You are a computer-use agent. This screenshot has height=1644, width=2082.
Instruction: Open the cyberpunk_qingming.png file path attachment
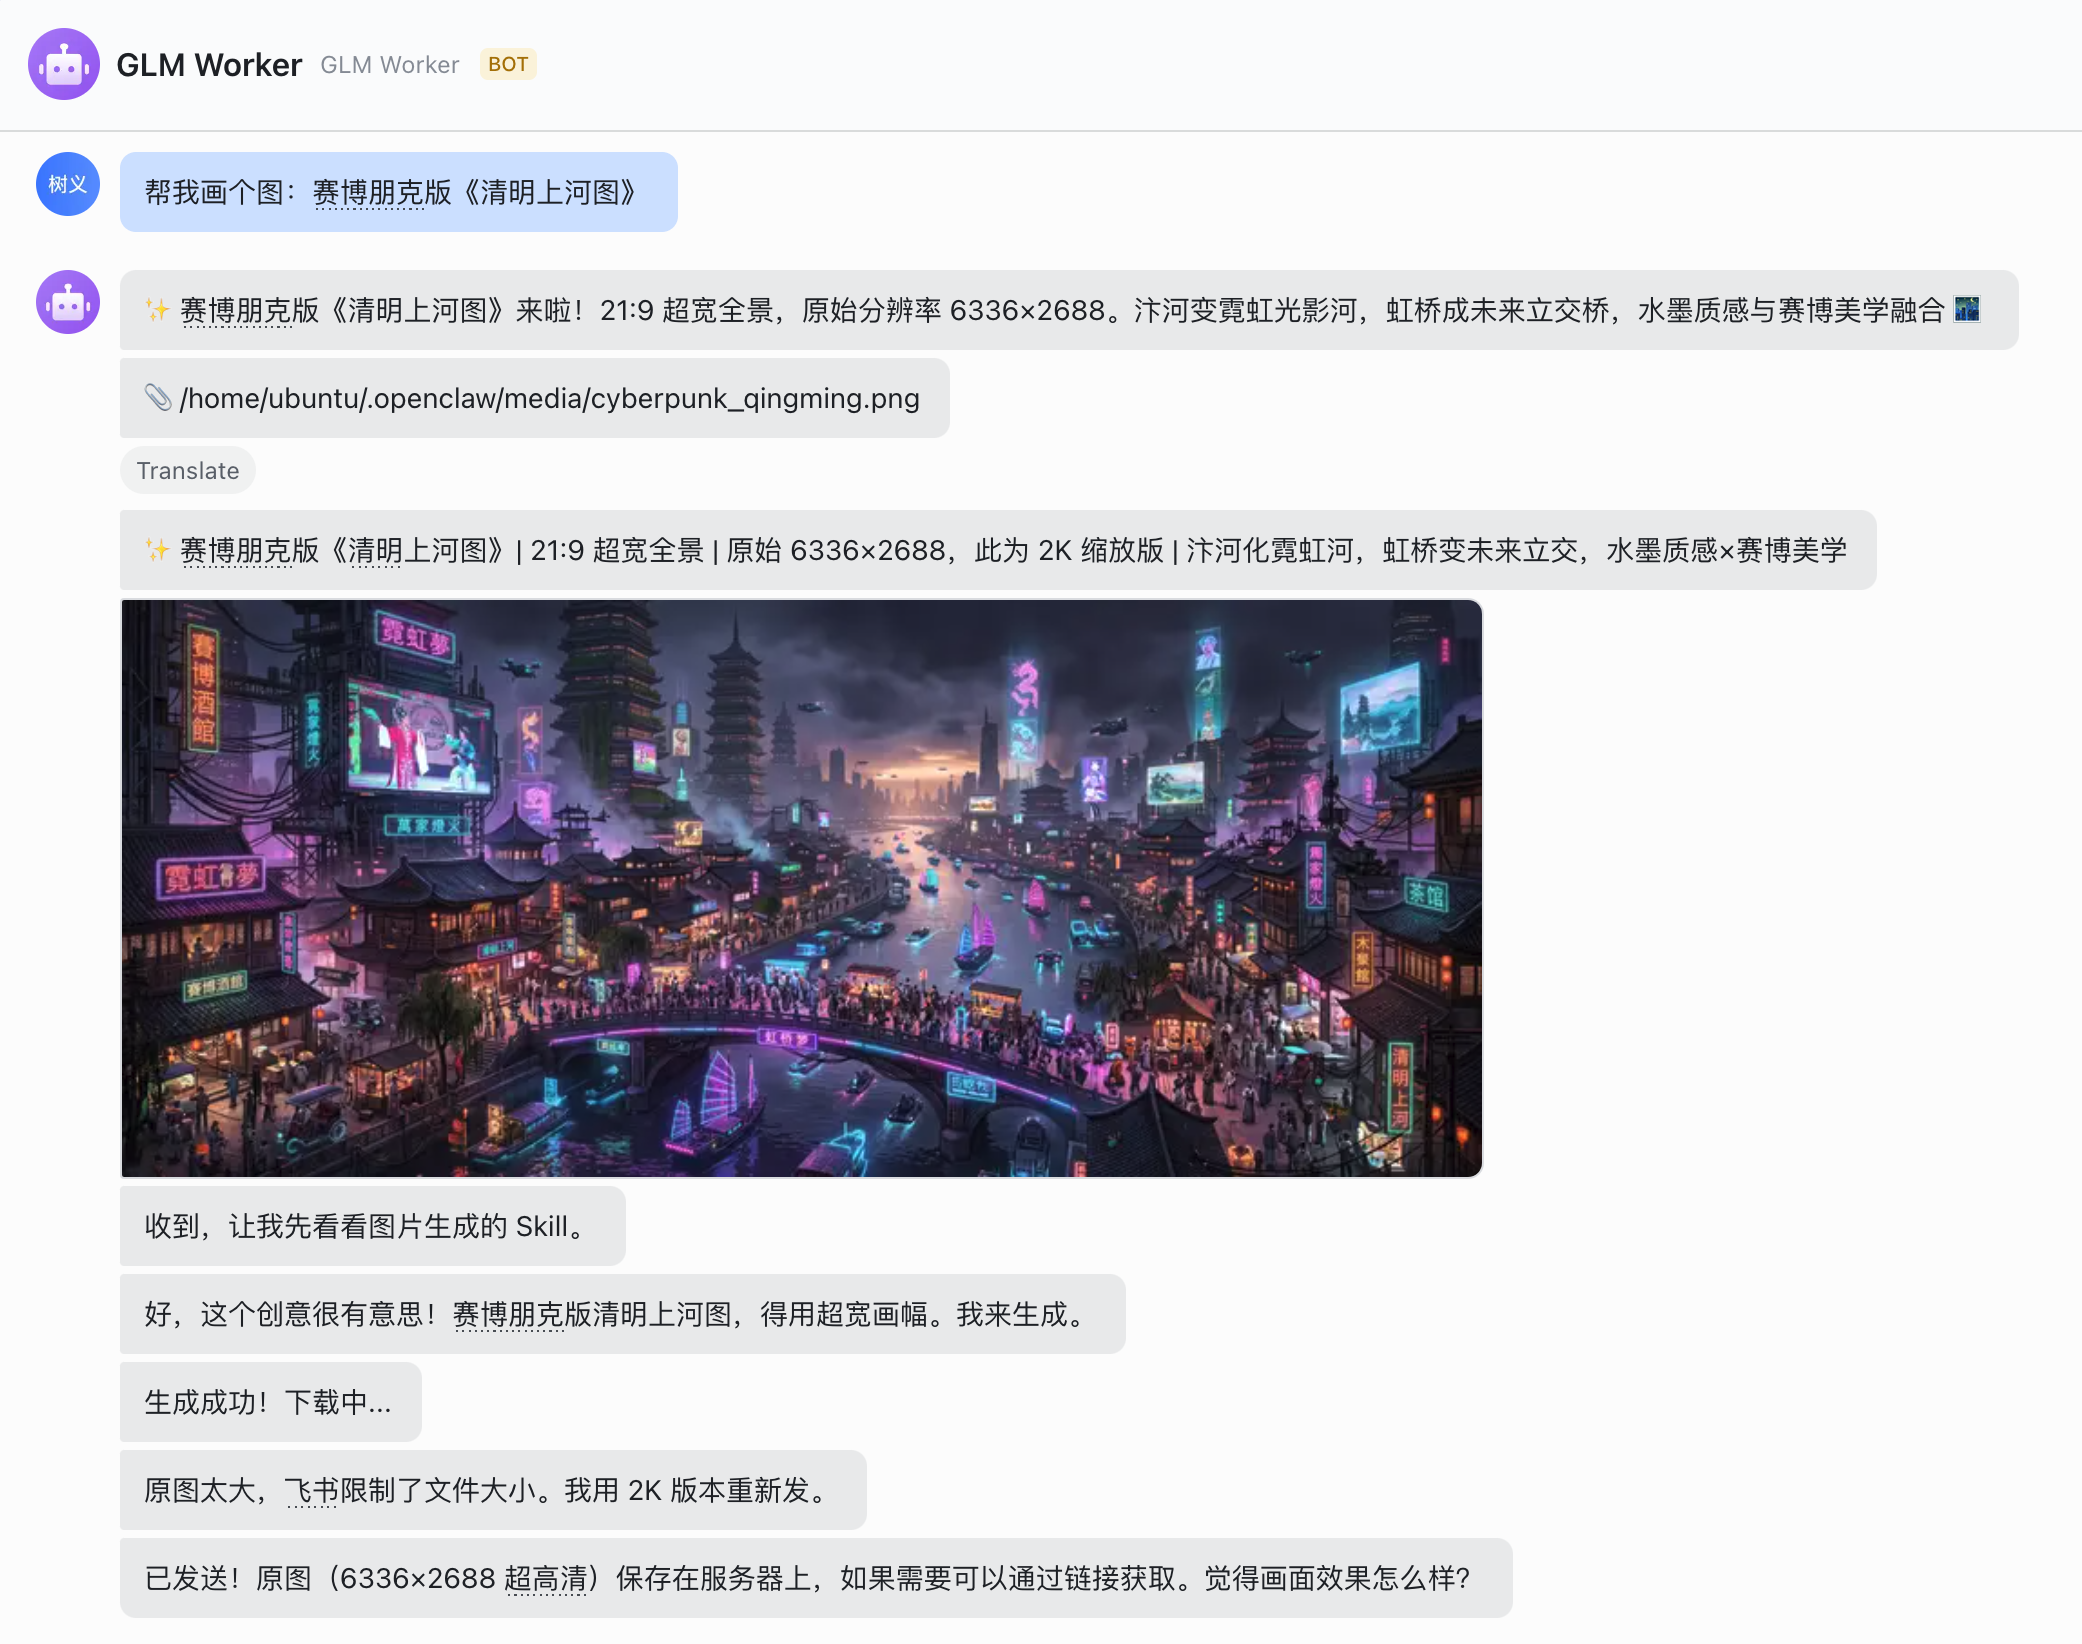pos(548,398)
